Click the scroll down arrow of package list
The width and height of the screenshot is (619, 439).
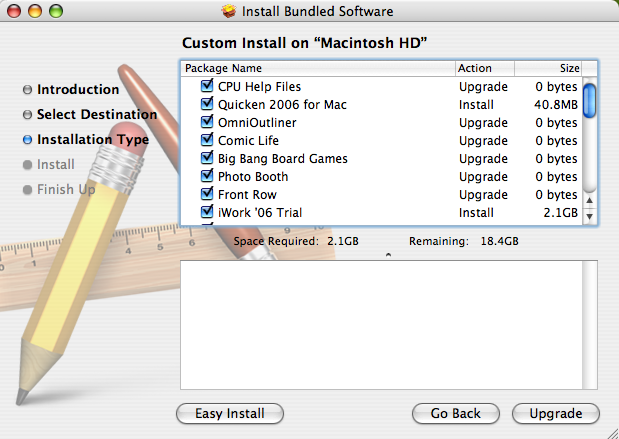[589, 216]
